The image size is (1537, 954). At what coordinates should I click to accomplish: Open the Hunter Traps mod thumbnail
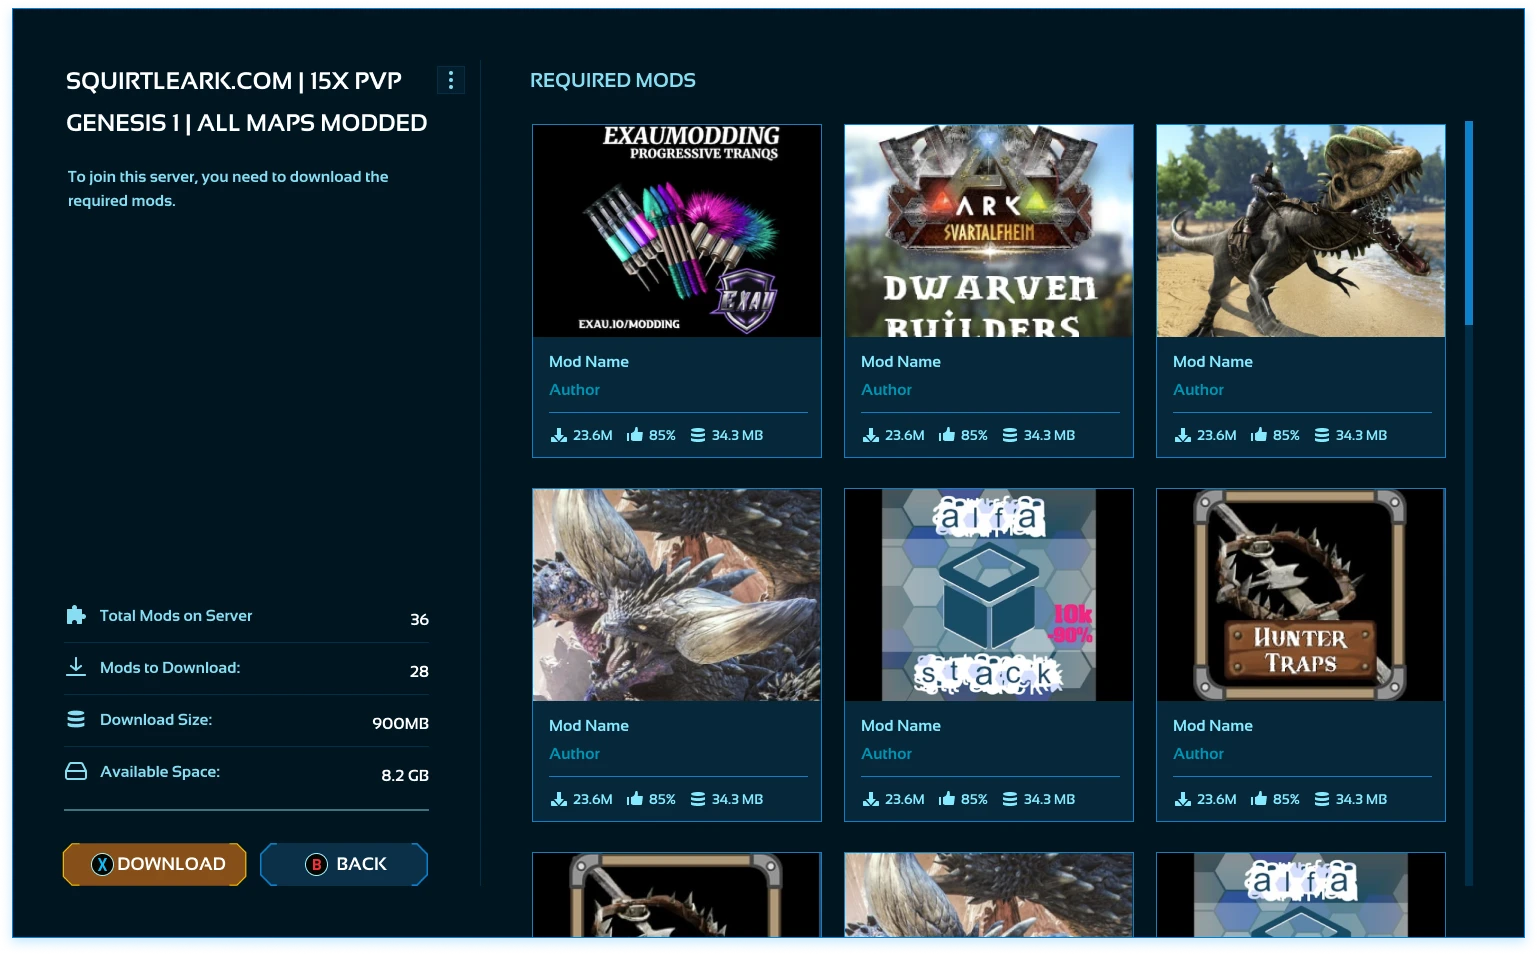(x=1301, y=595)
